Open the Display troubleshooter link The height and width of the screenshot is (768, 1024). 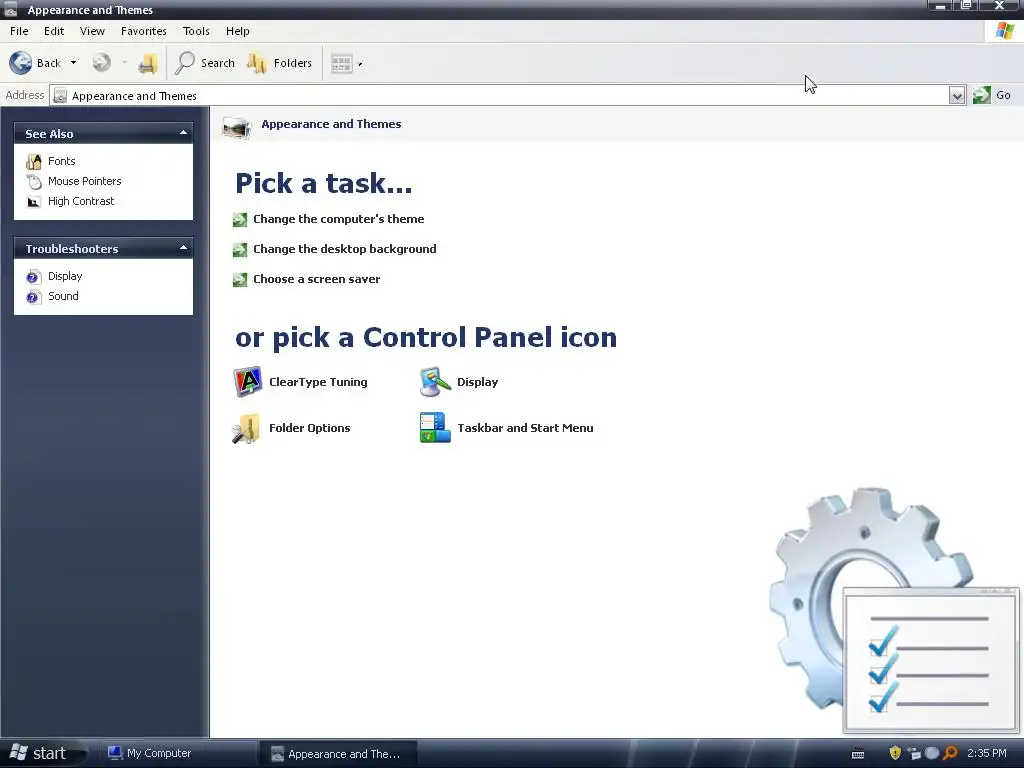click(x=65, y=276)
